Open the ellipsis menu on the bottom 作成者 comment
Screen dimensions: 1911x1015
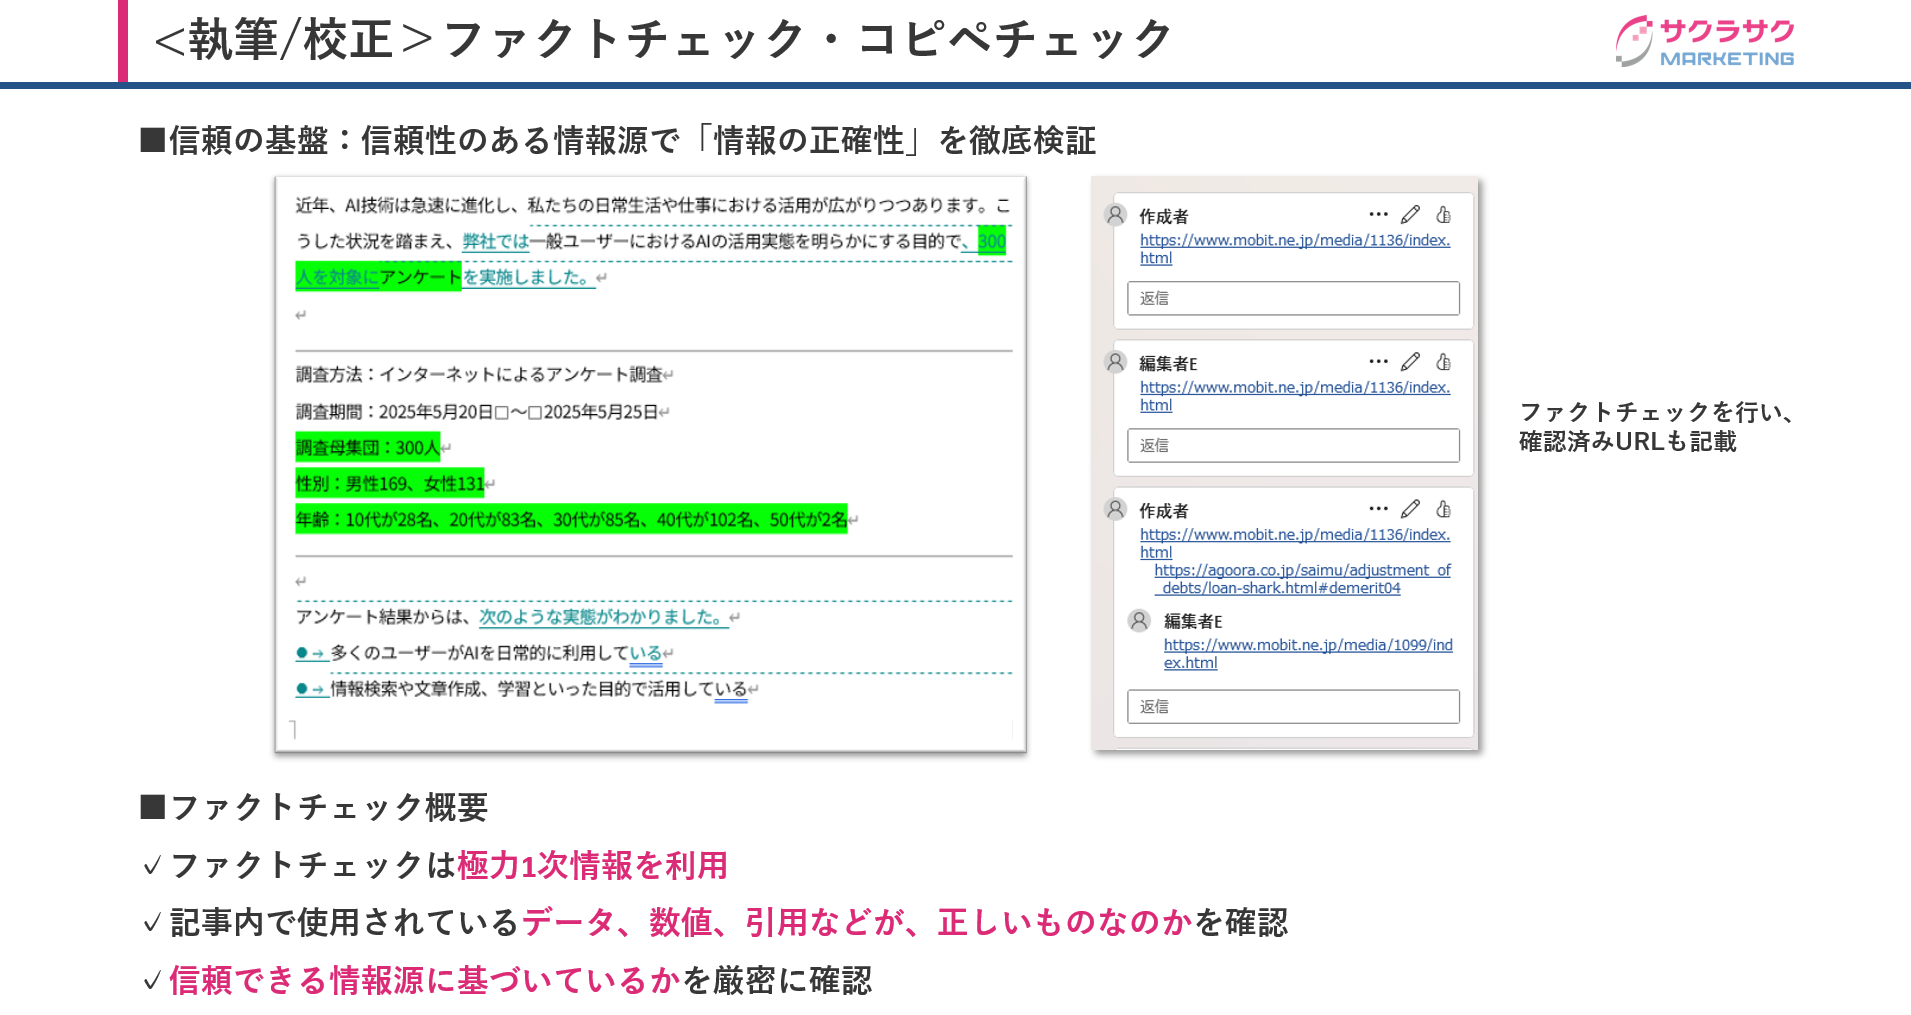pos(1378,509)
